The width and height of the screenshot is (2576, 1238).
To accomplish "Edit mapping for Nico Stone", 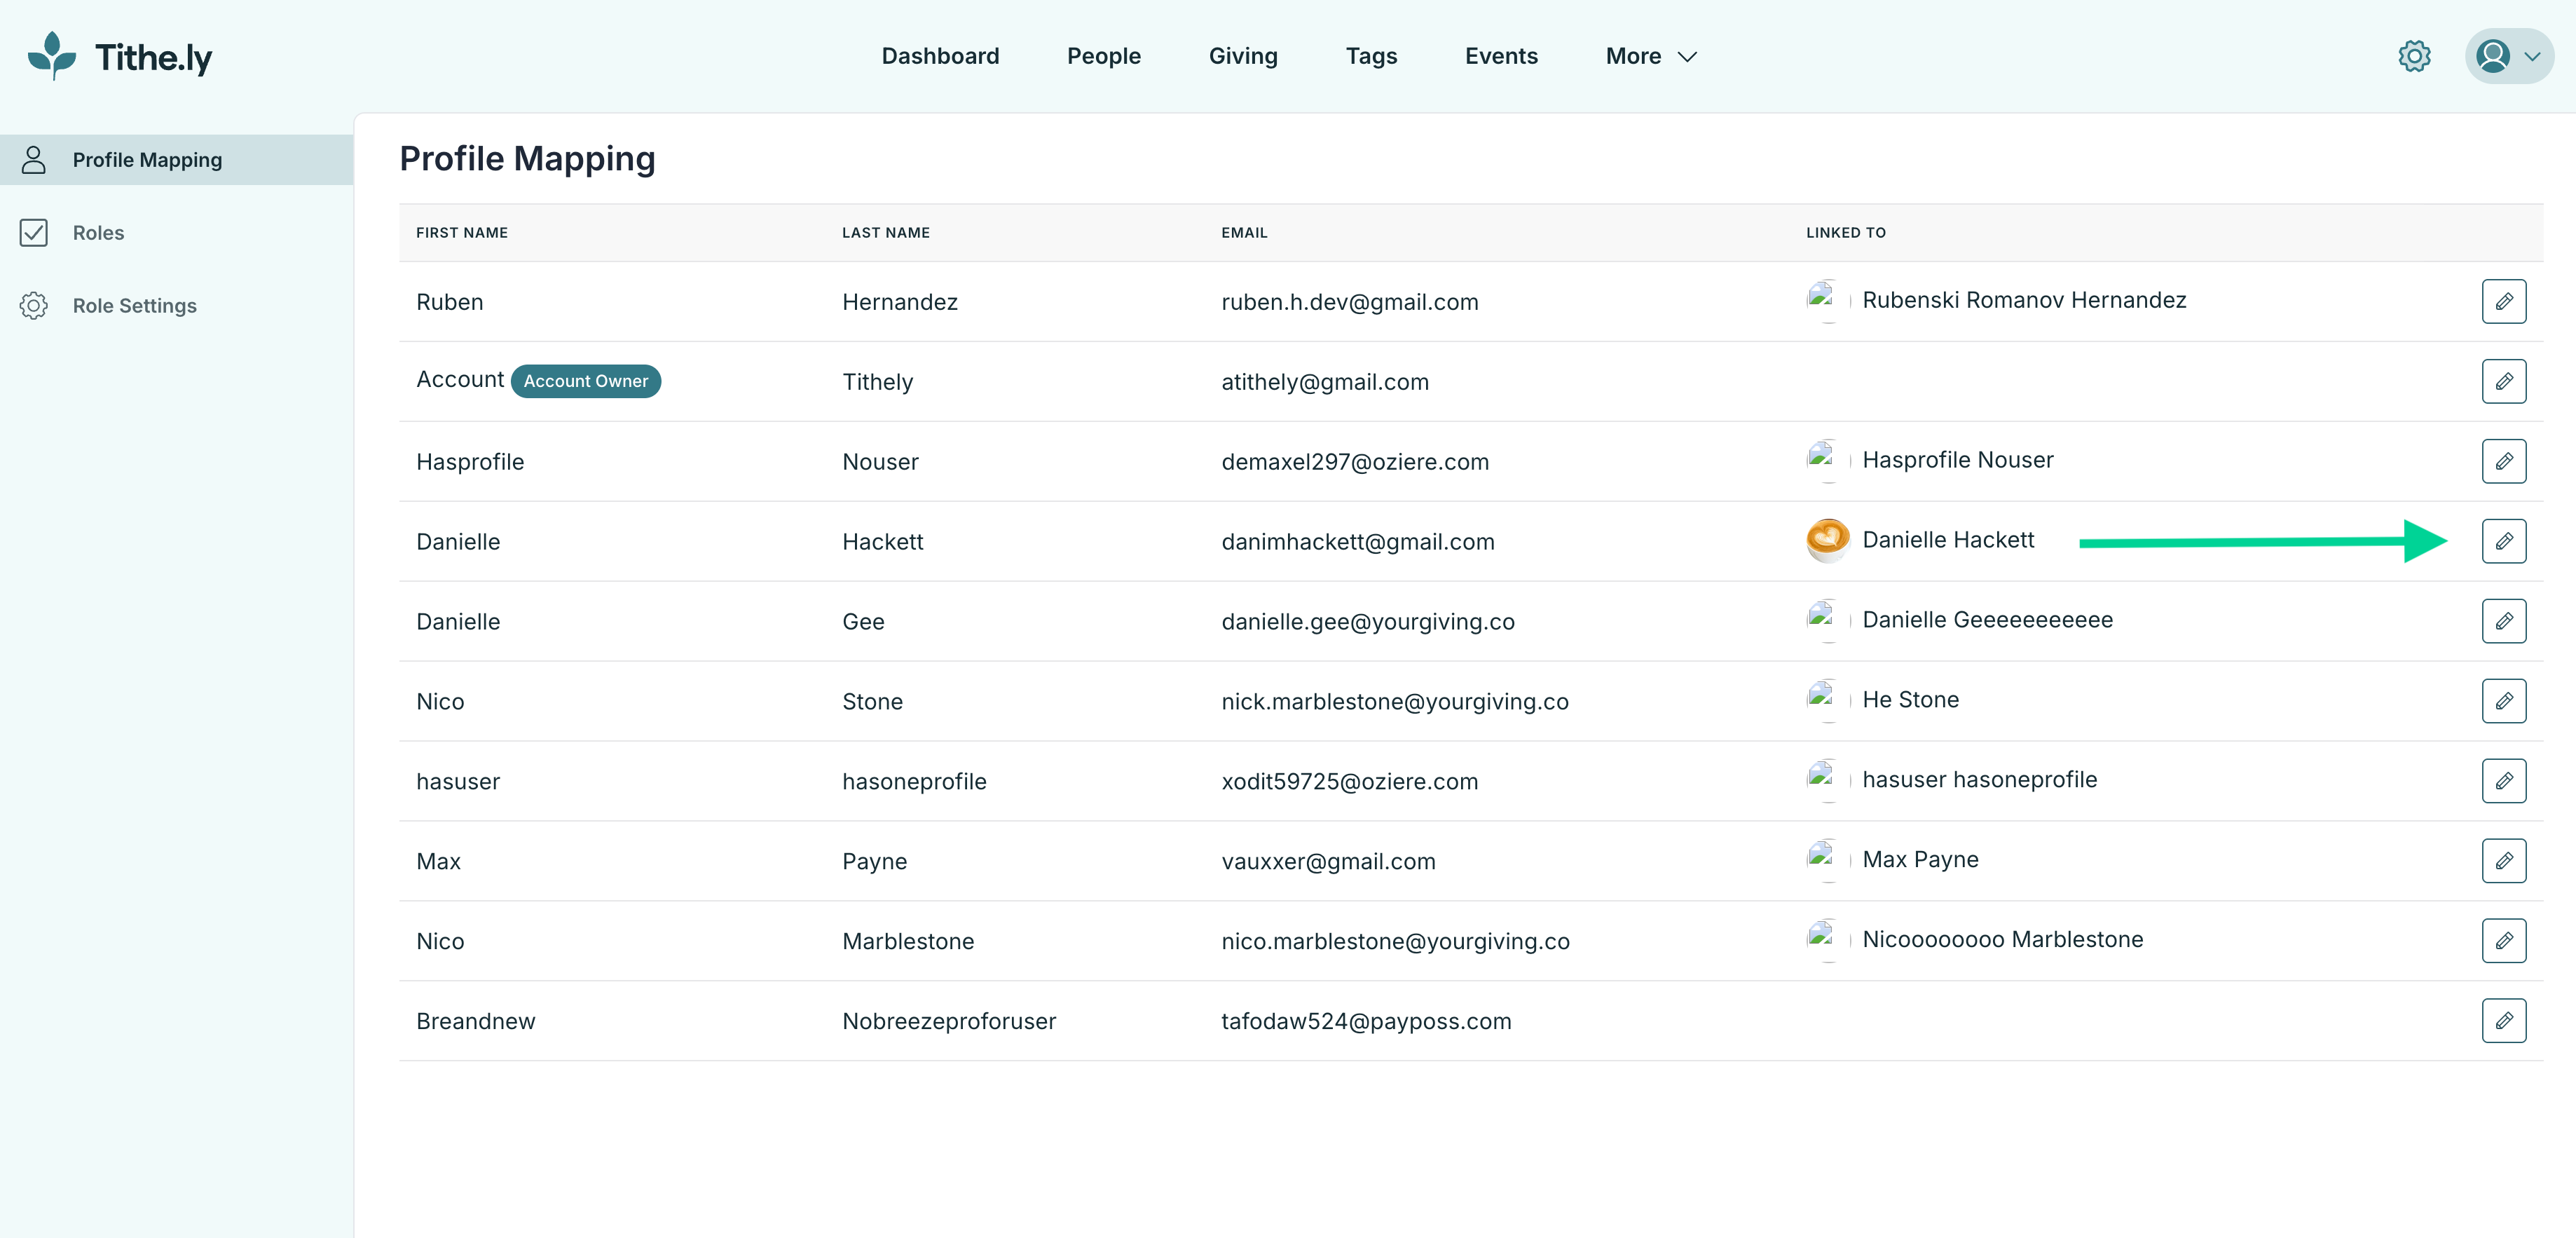I will (x=2503, y=701).
